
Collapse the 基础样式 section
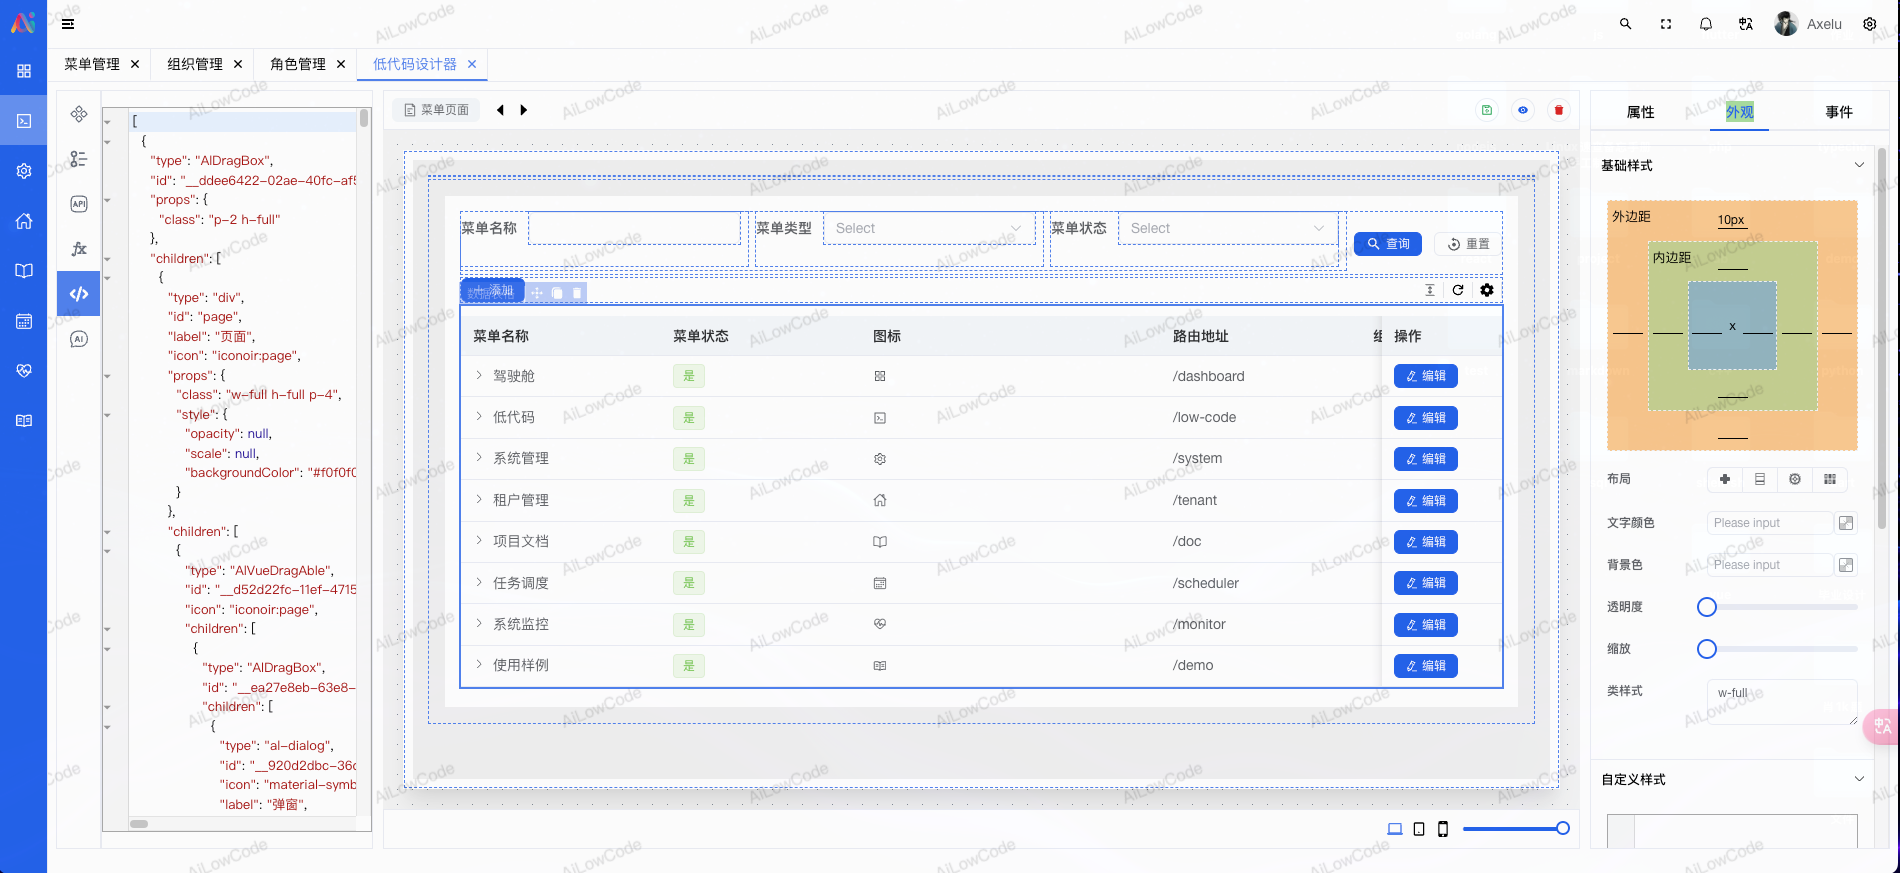point(1859,165)
